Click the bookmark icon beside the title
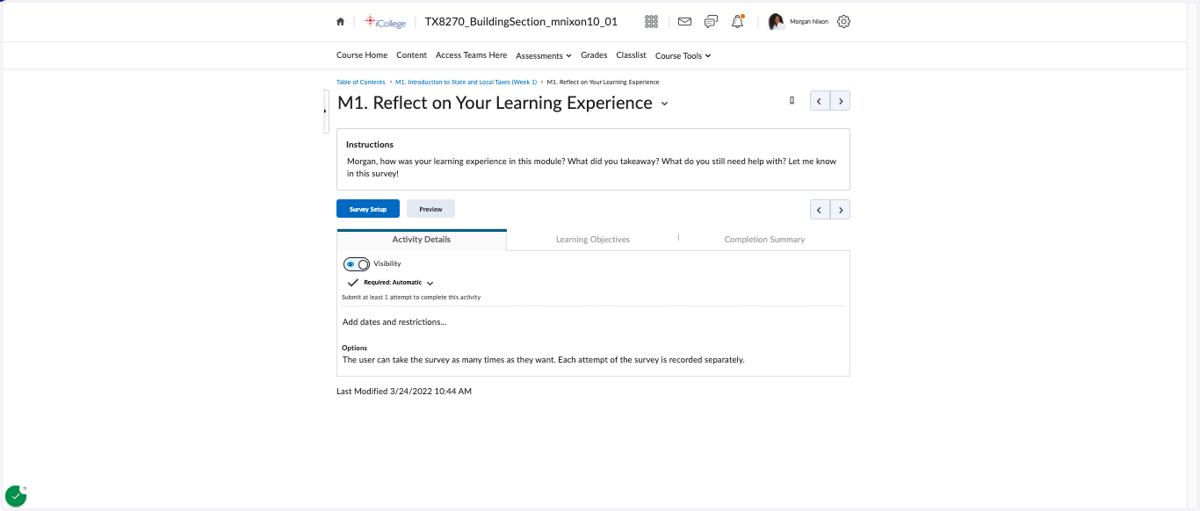The image size is (1200, 511). (792, 100)
